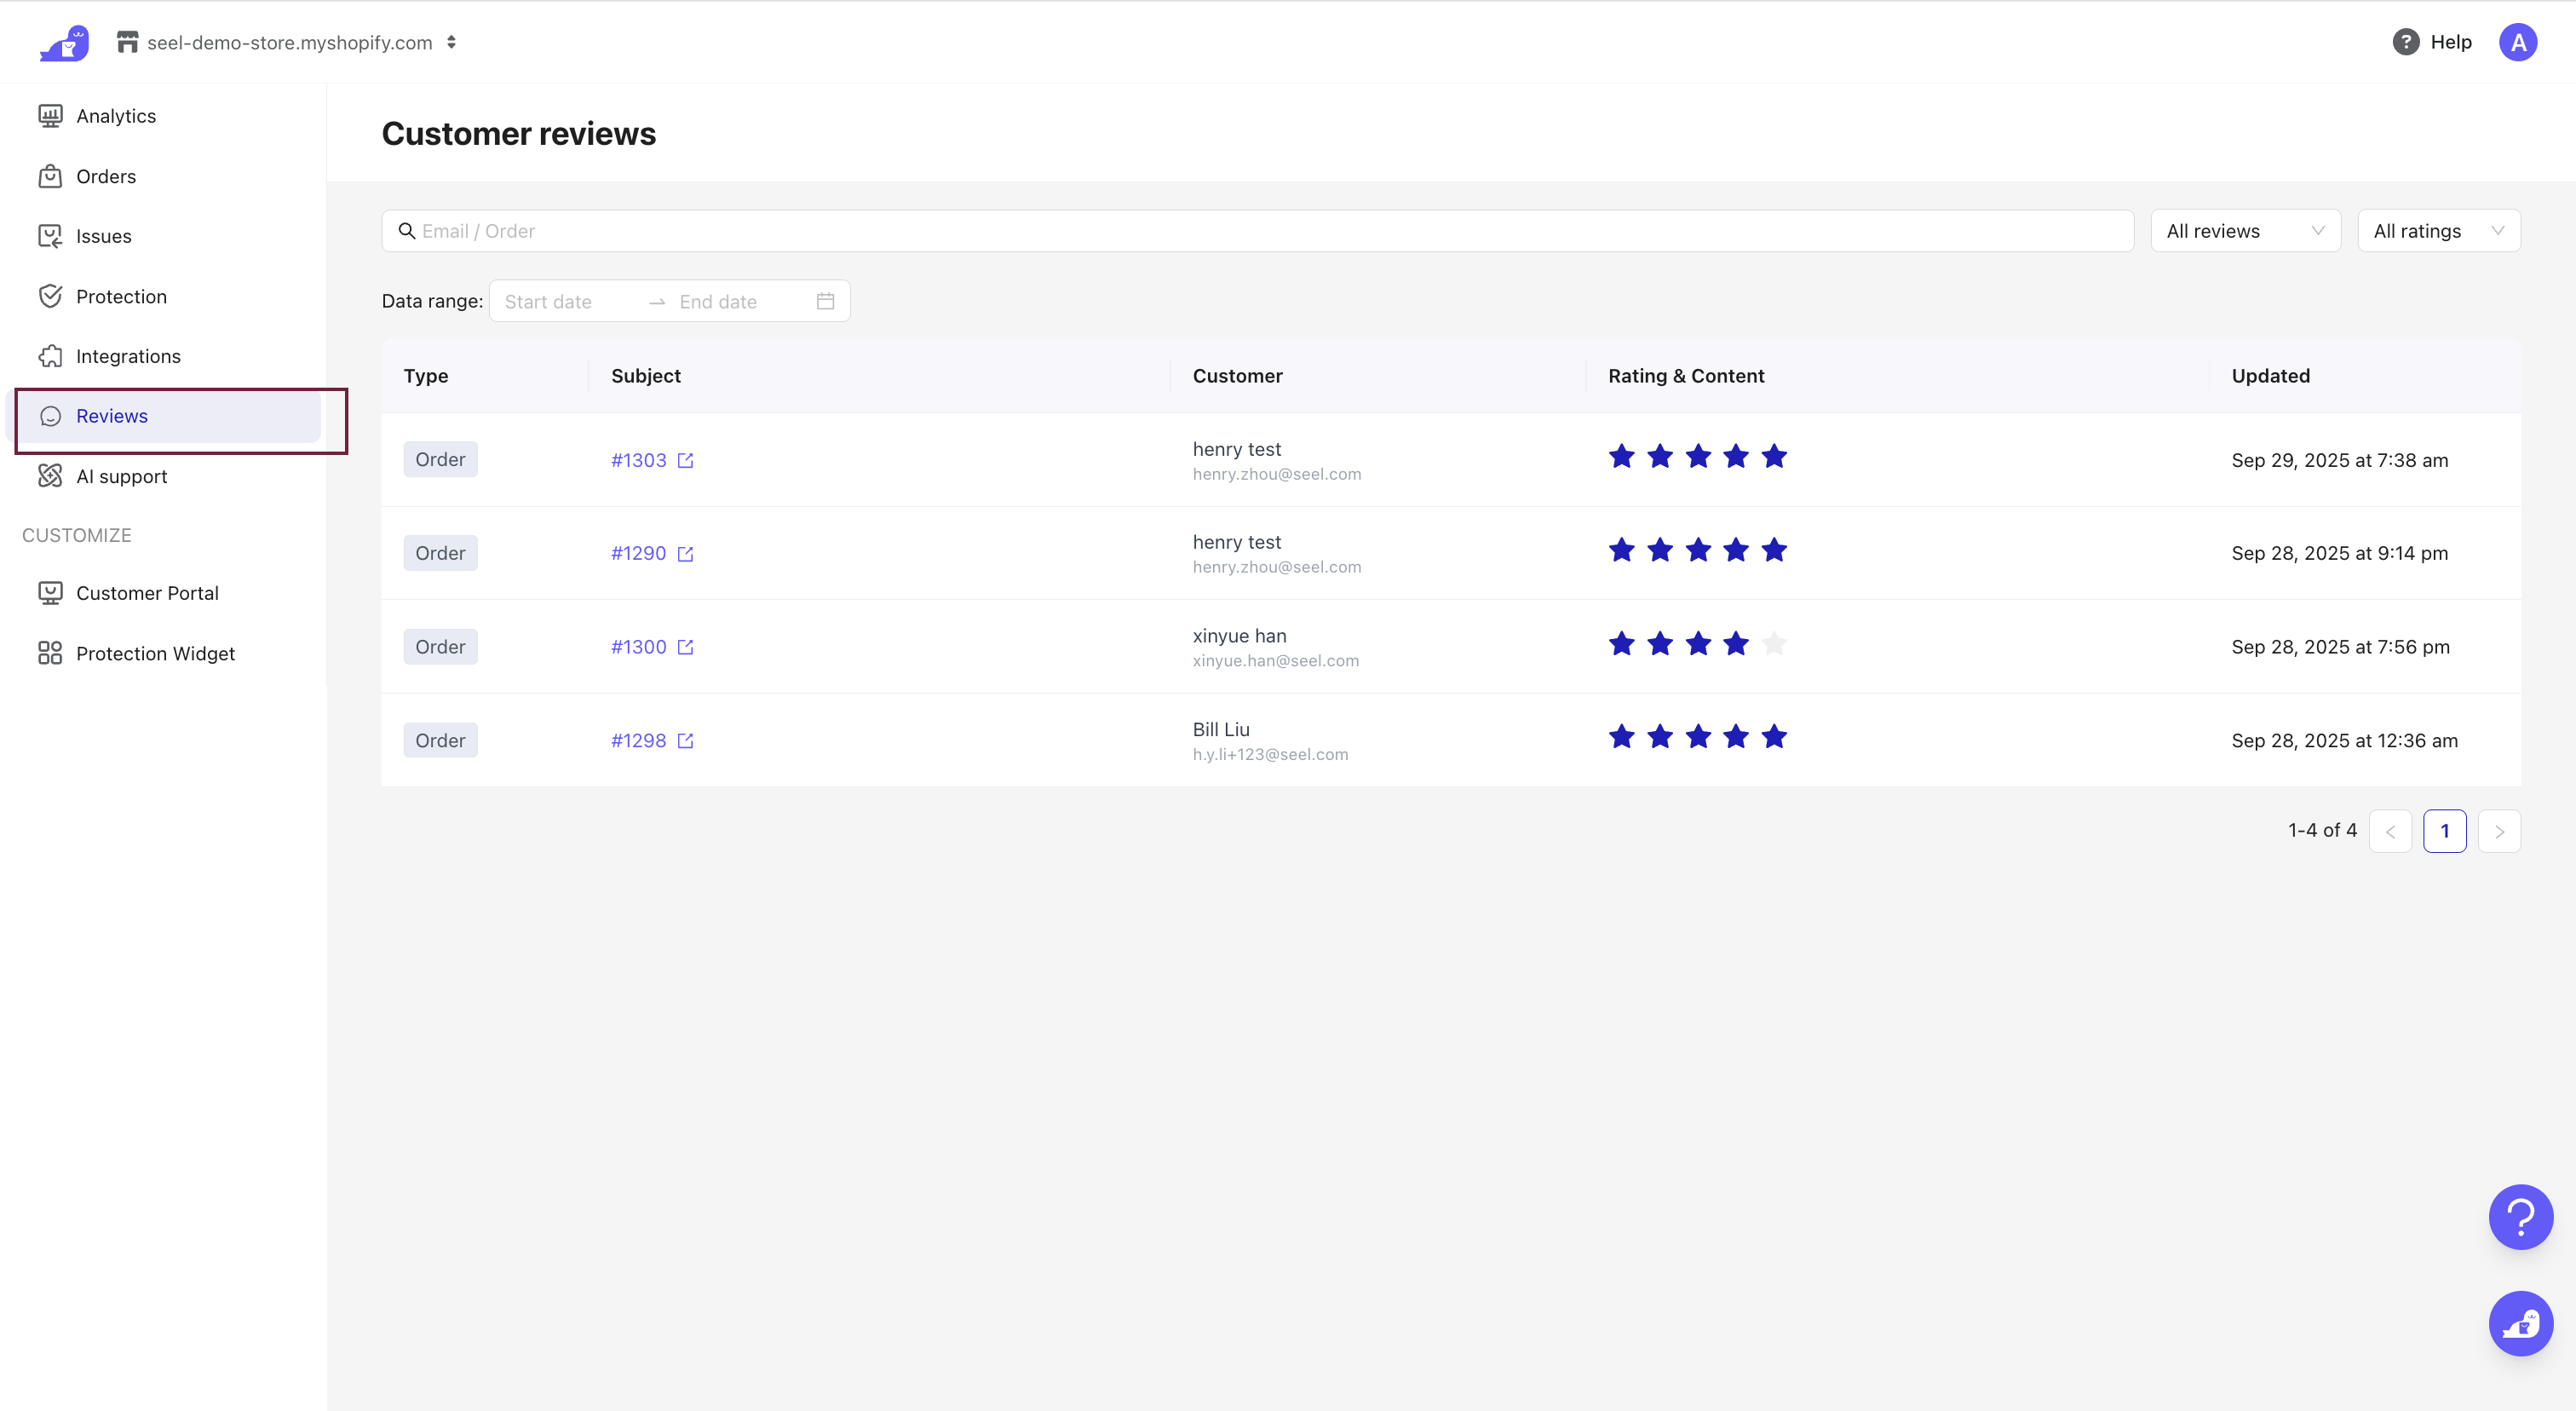Click the calendar icon in date range
This screenshot has width=2576, height=1411.
pos(825,301)
